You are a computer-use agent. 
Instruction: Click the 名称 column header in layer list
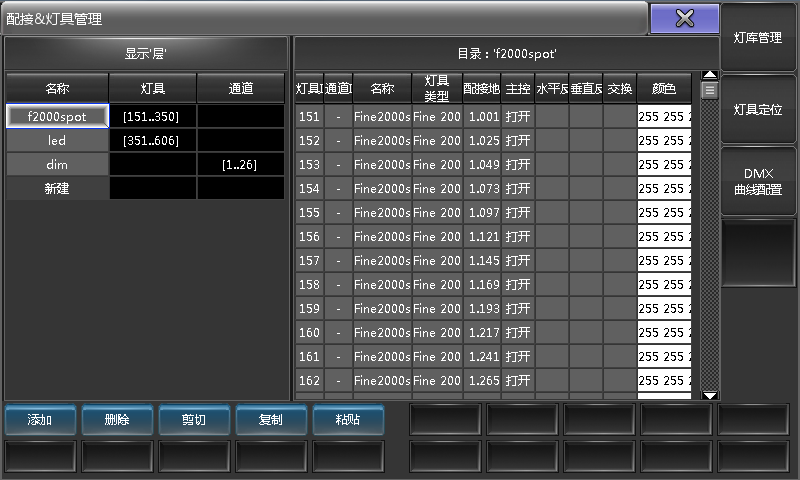pos(57,88)
